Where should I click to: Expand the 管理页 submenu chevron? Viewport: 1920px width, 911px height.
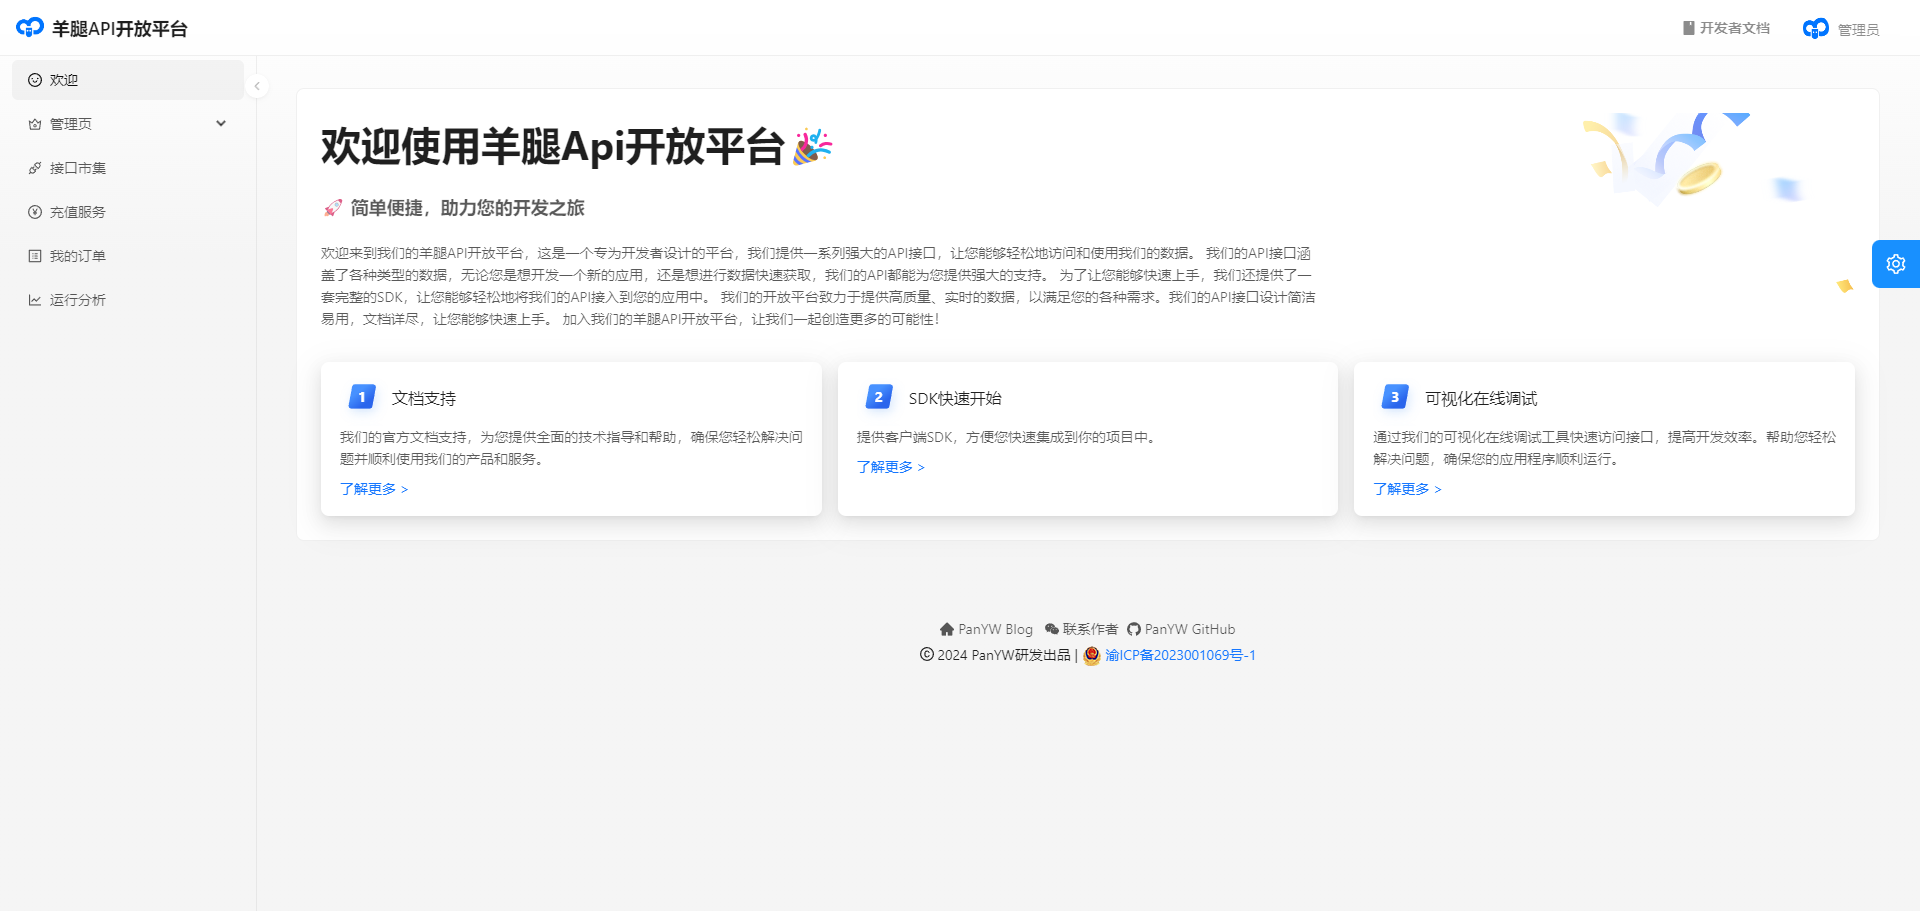[x=221, y=124]
